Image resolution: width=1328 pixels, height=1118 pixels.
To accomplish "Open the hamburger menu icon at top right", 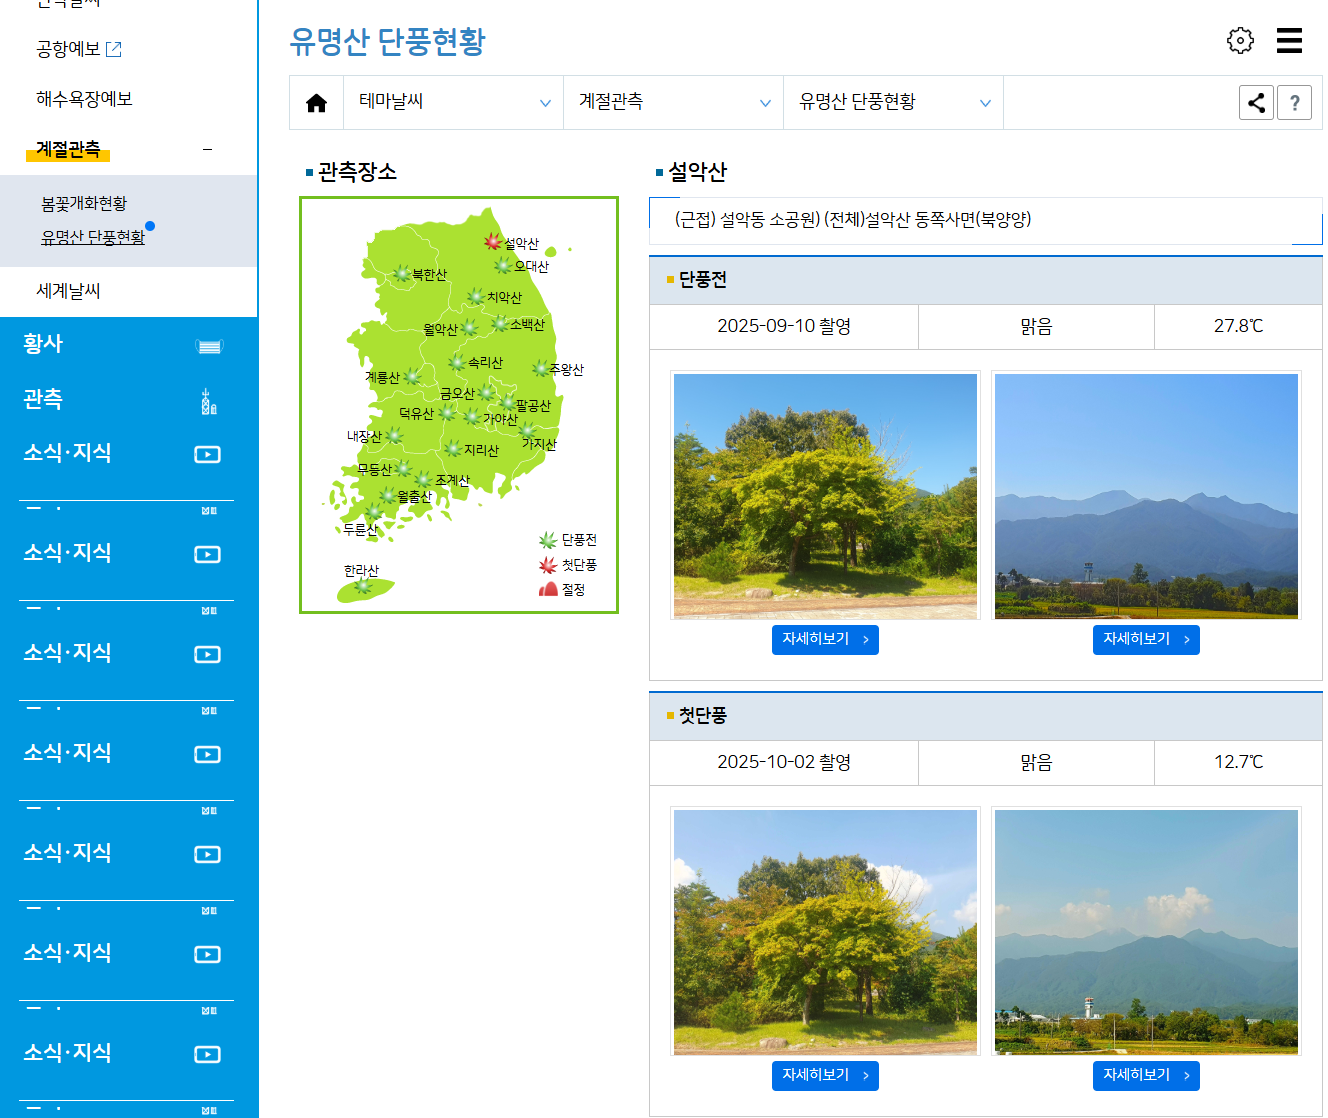I will coord(1289,40).
